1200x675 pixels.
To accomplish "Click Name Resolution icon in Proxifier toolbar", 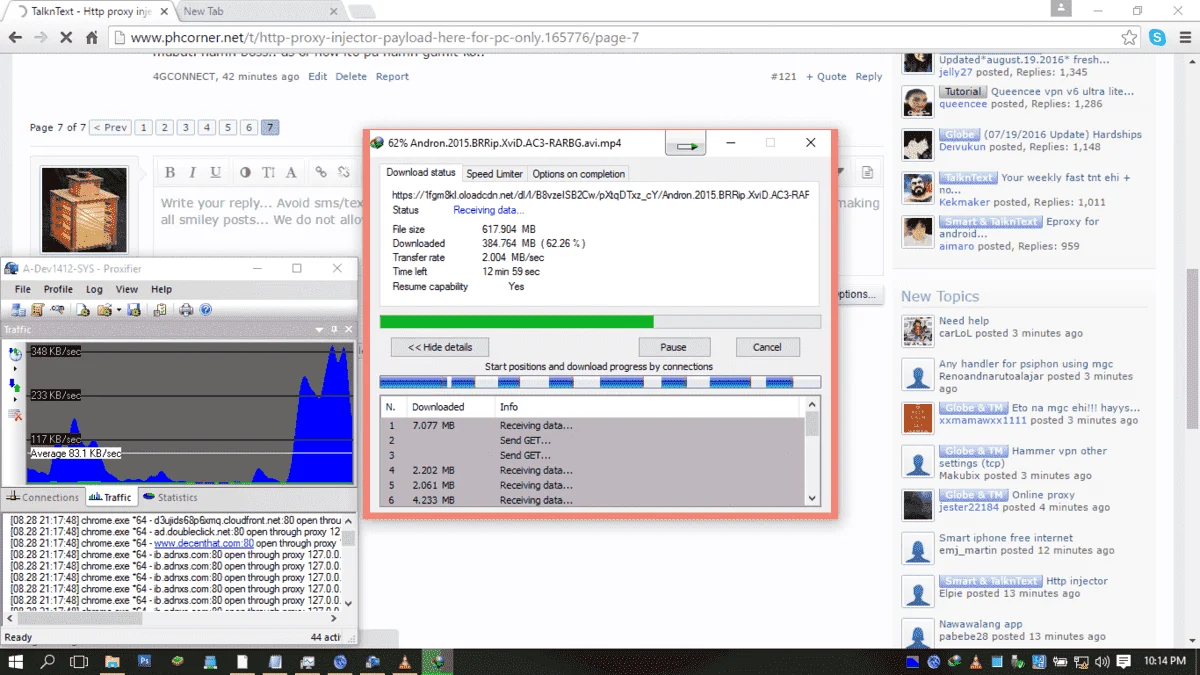I will [x=57, y=310].
